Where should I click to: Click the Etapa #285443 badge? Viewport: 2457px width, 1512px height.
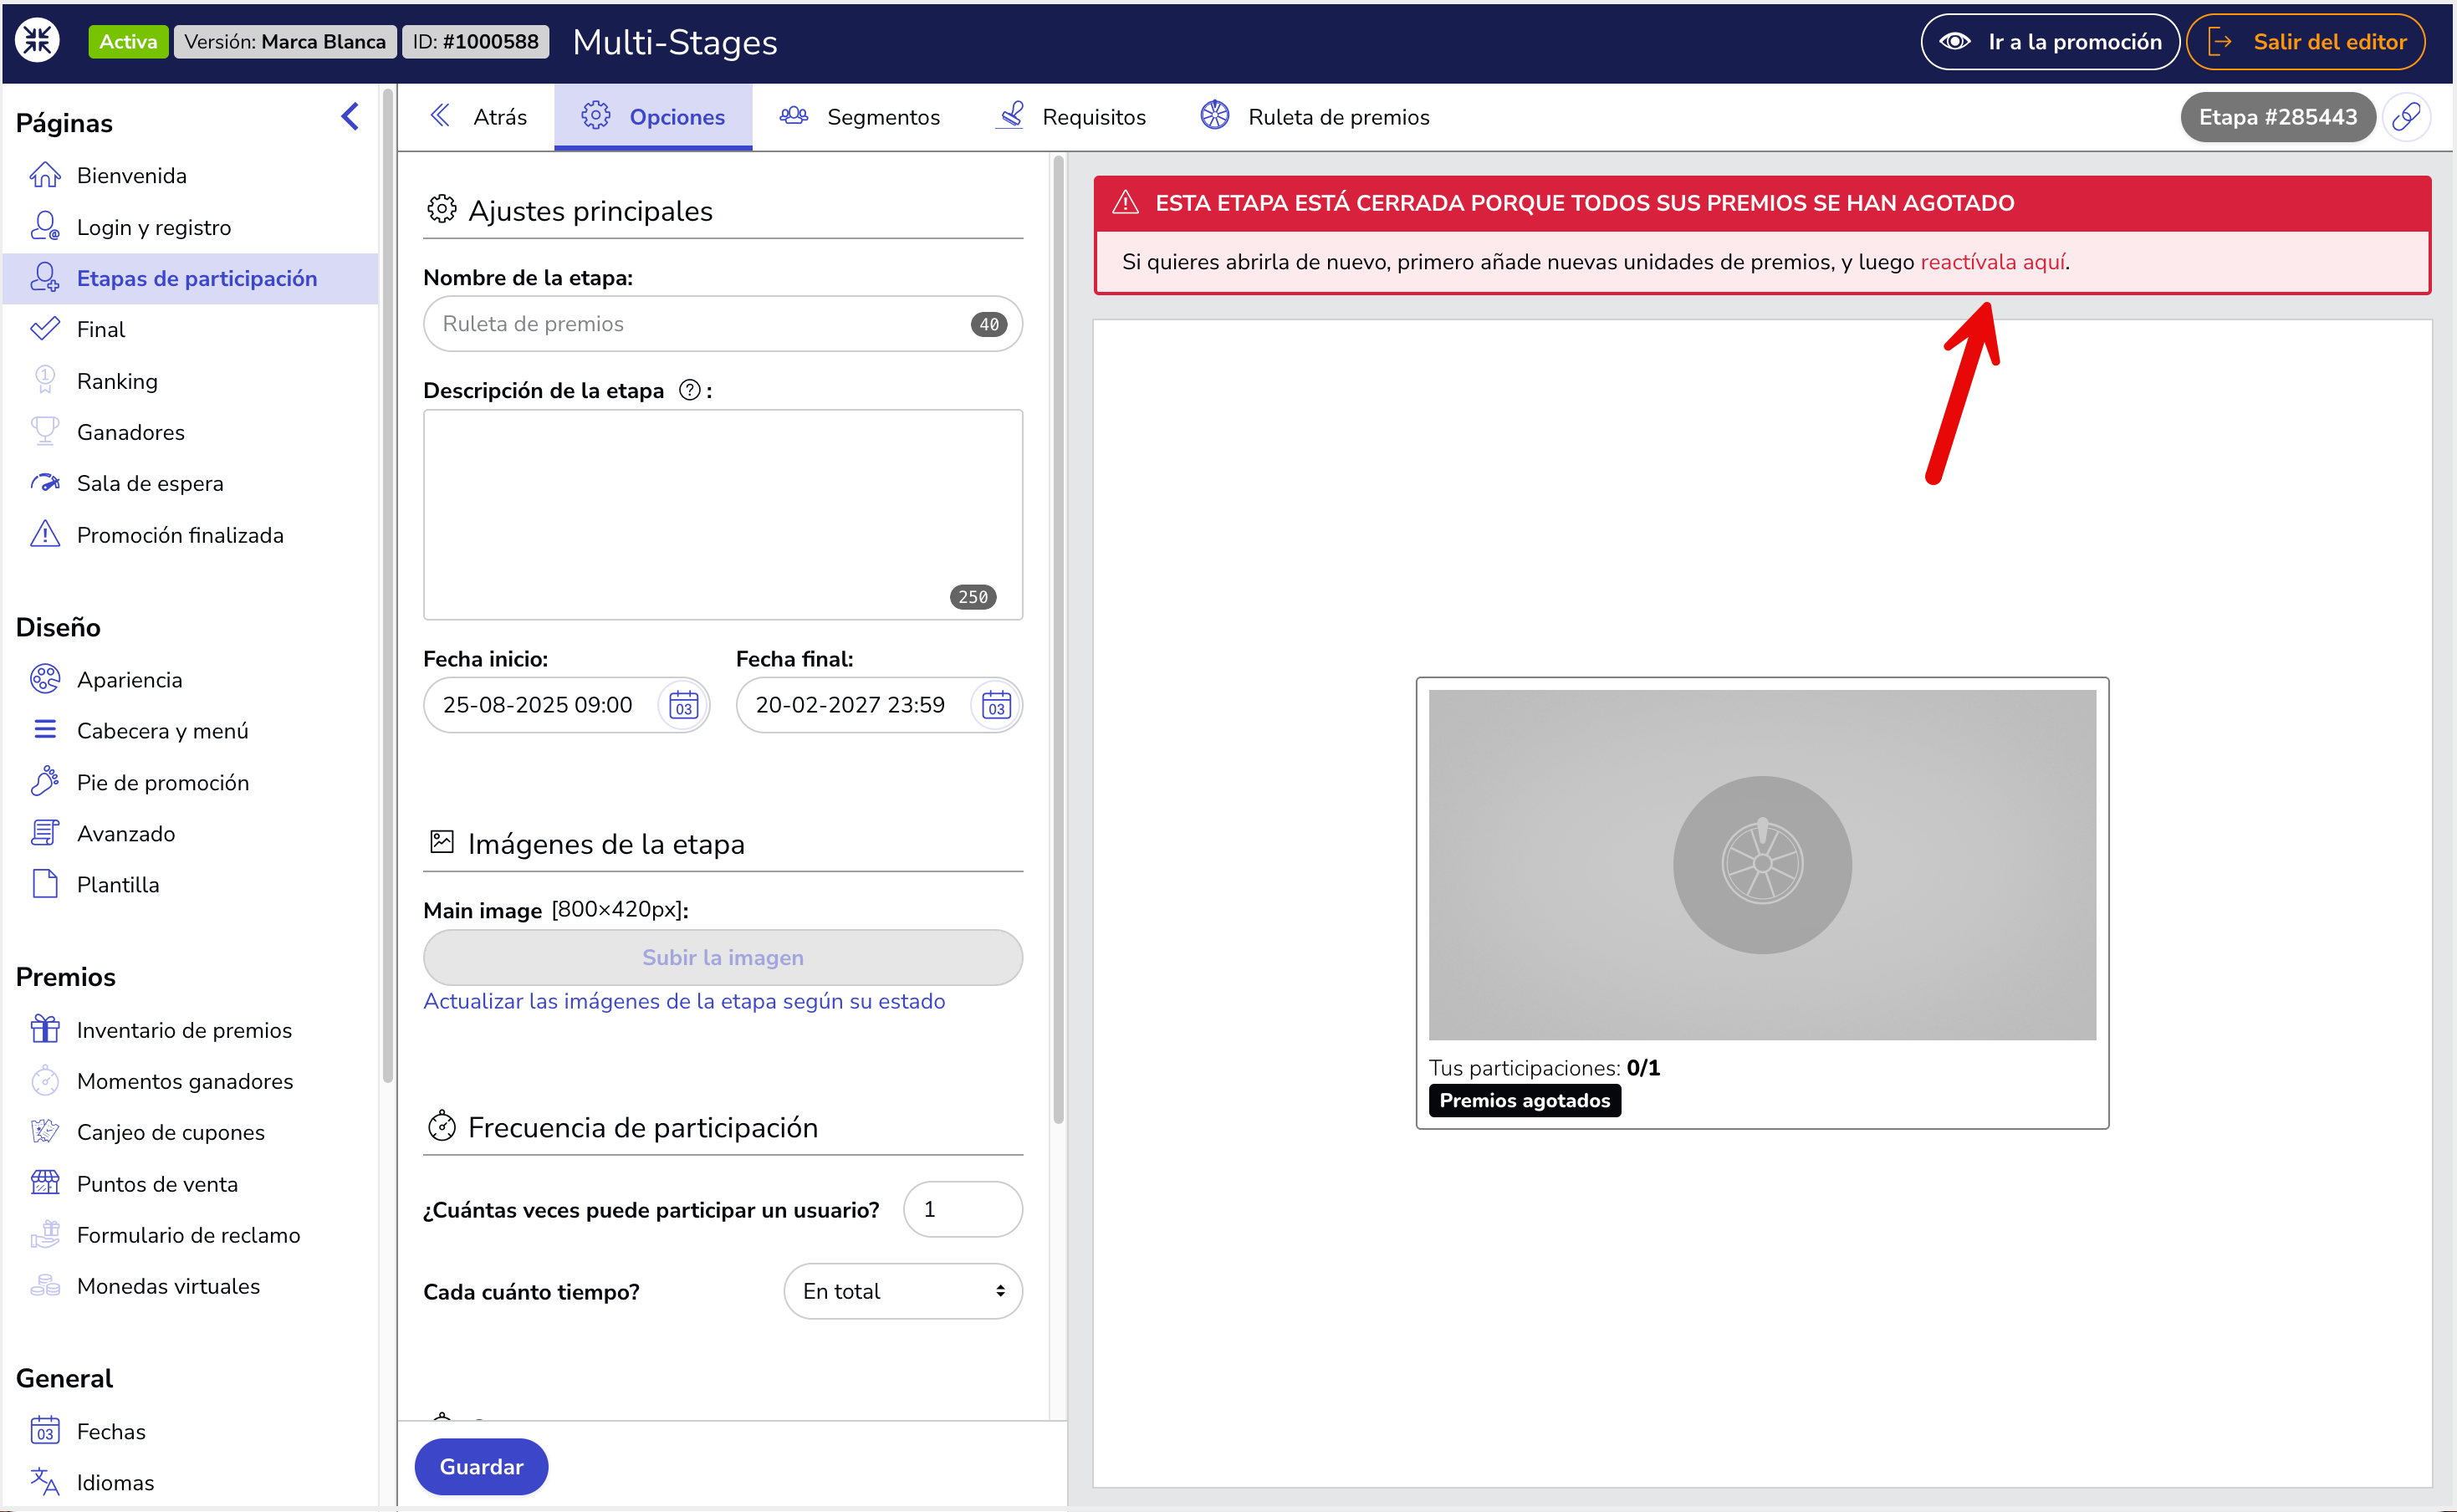2277,117
